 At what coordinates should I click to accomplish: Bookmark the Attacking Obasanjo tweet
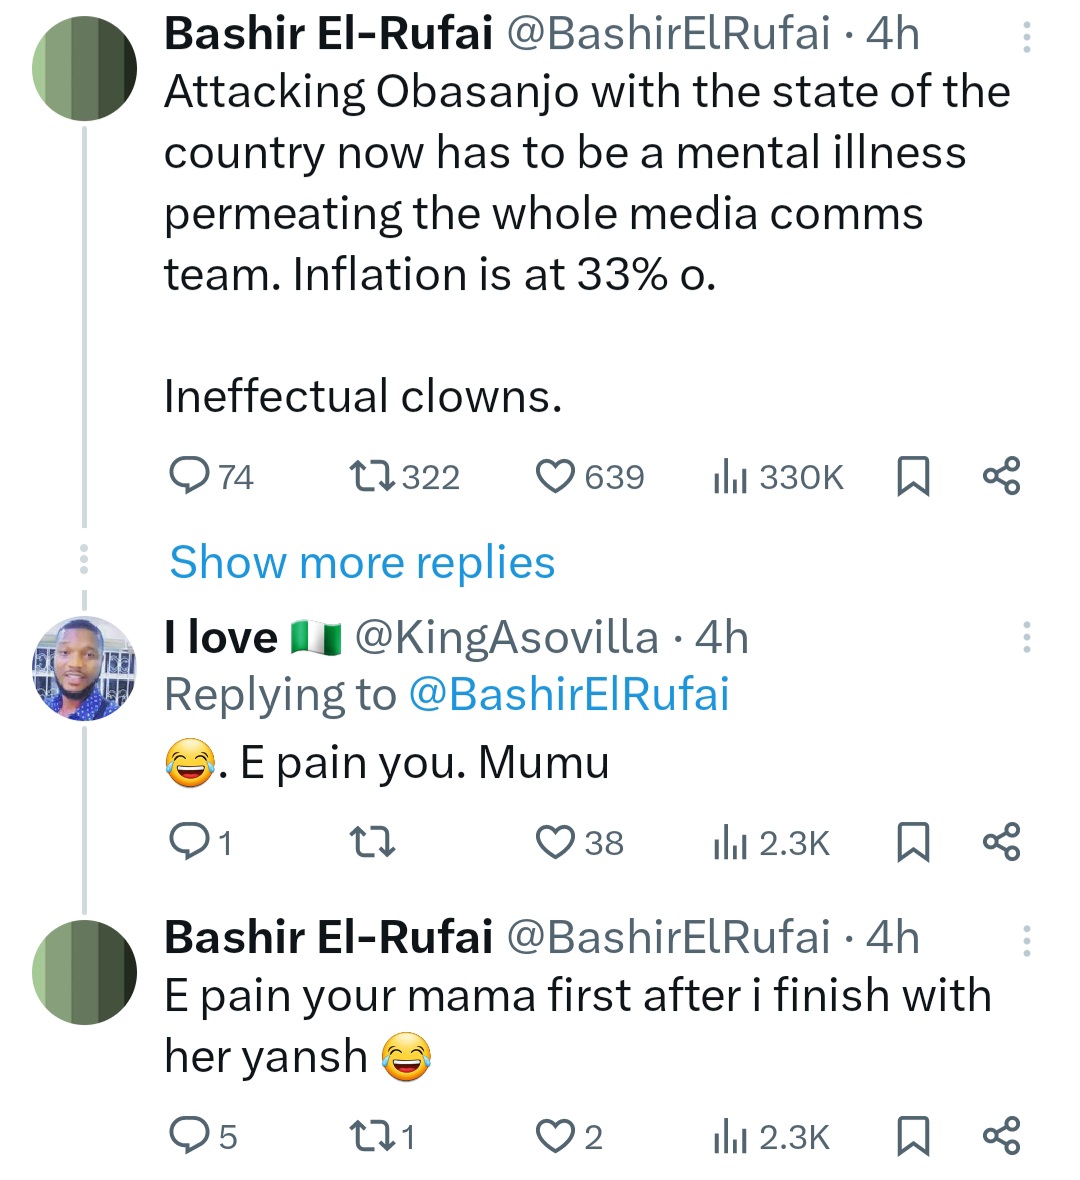911,477
